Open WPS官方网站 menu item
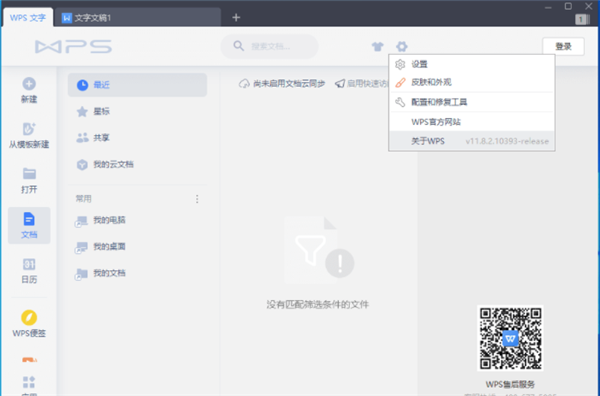The width and height of the screenshot is (600, 396). (x=471, y=122)
